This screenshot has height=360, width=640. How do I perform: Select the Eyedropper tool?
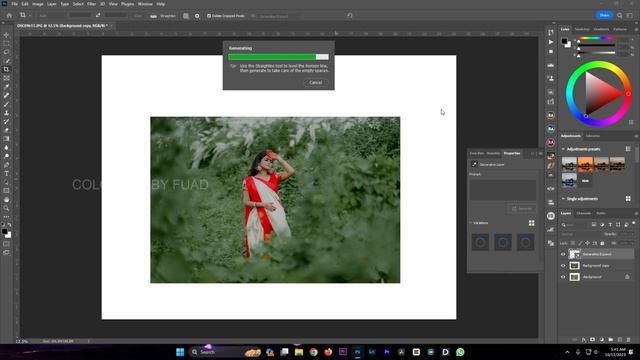click(6, 87)
